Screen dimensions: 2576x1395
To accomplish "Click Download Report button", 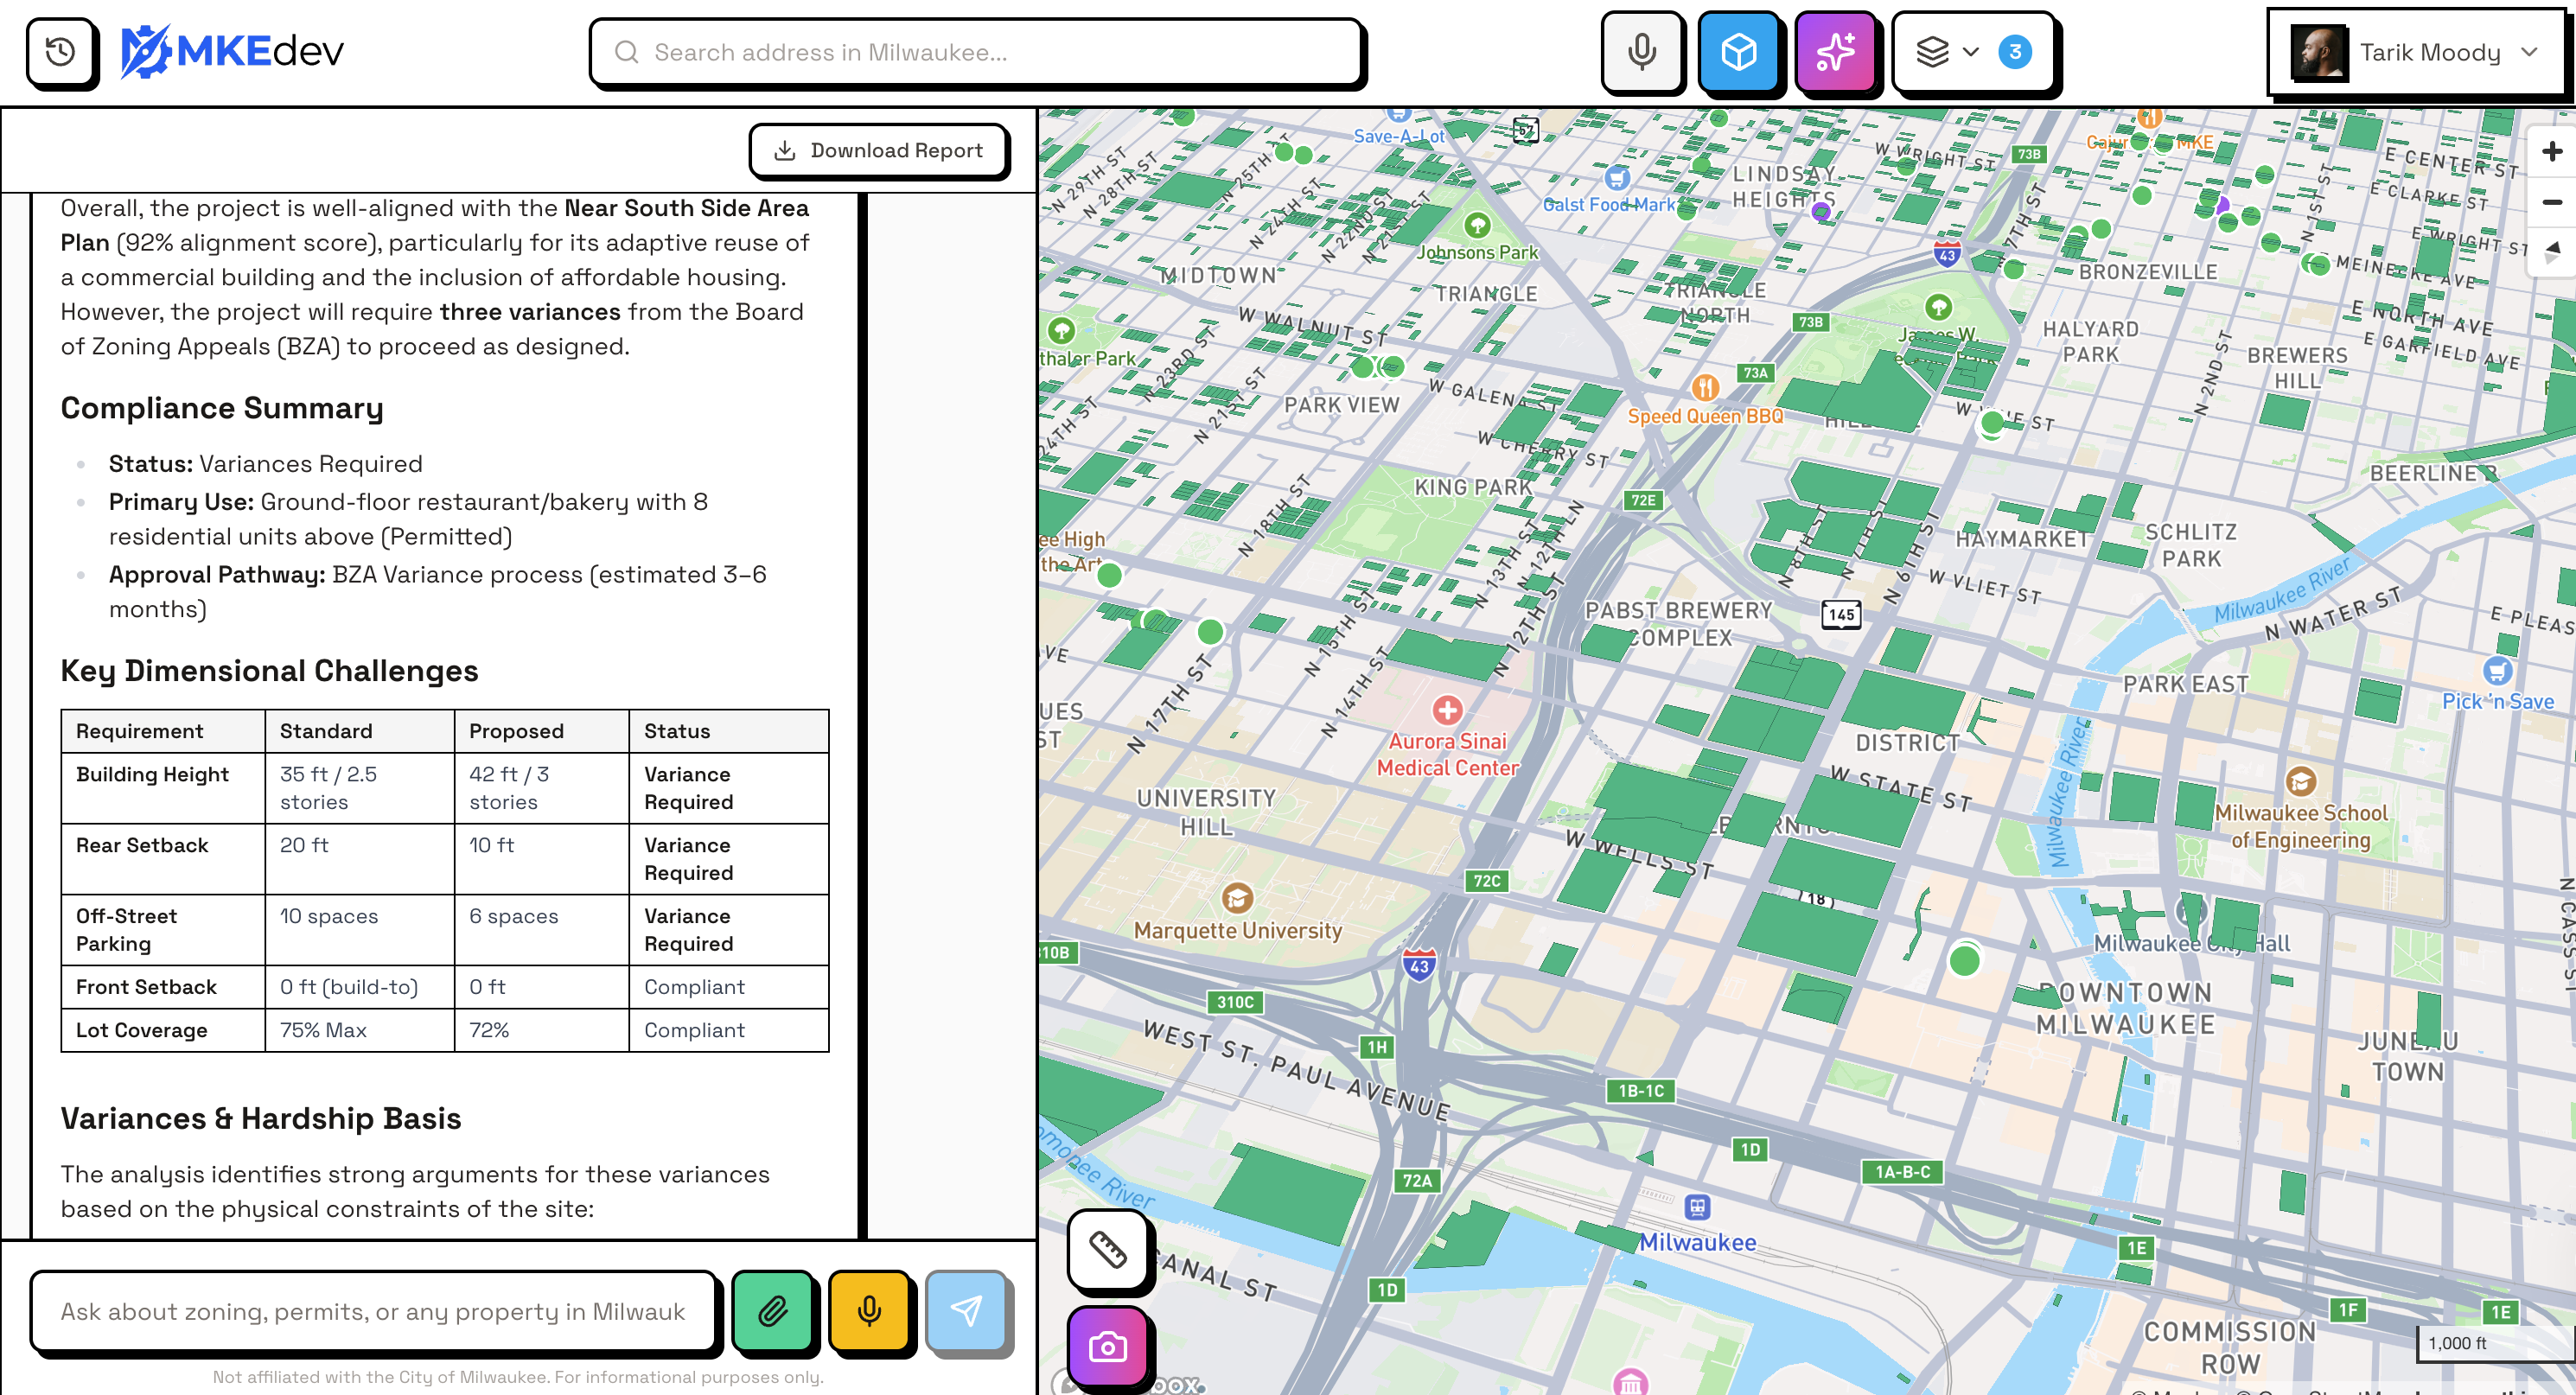I will (x=879, y=151).
